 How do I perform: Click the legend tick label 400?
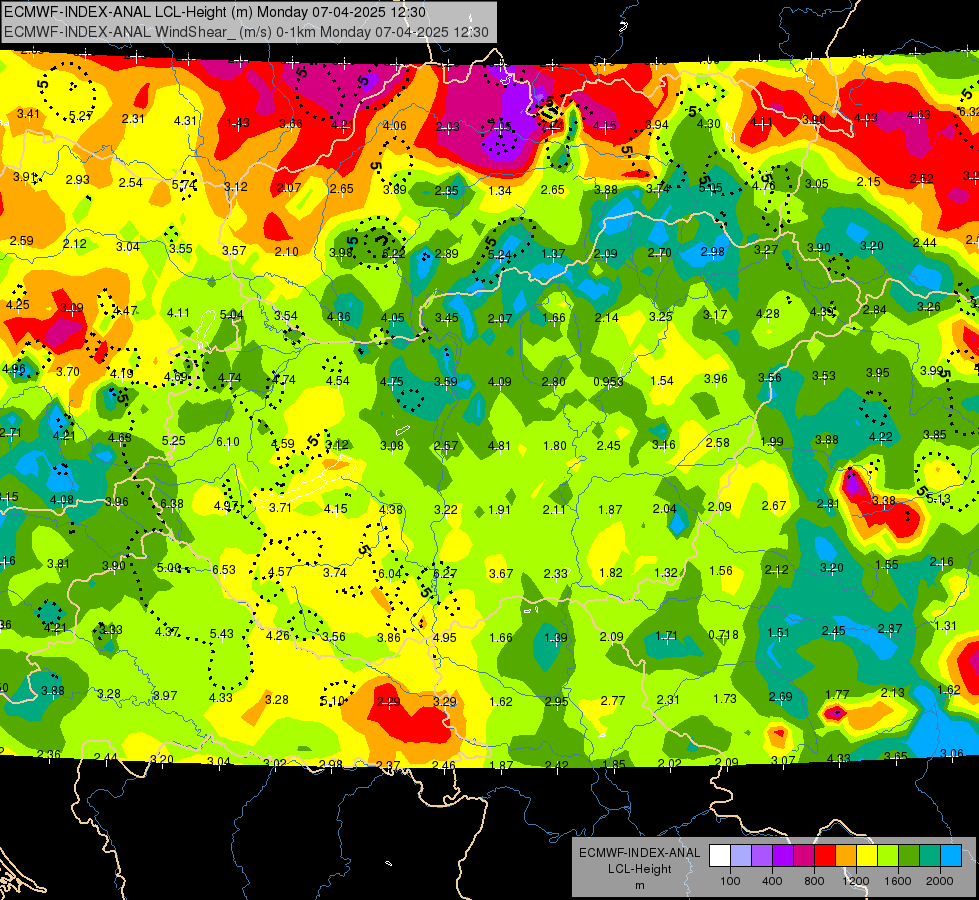point(772,881)
